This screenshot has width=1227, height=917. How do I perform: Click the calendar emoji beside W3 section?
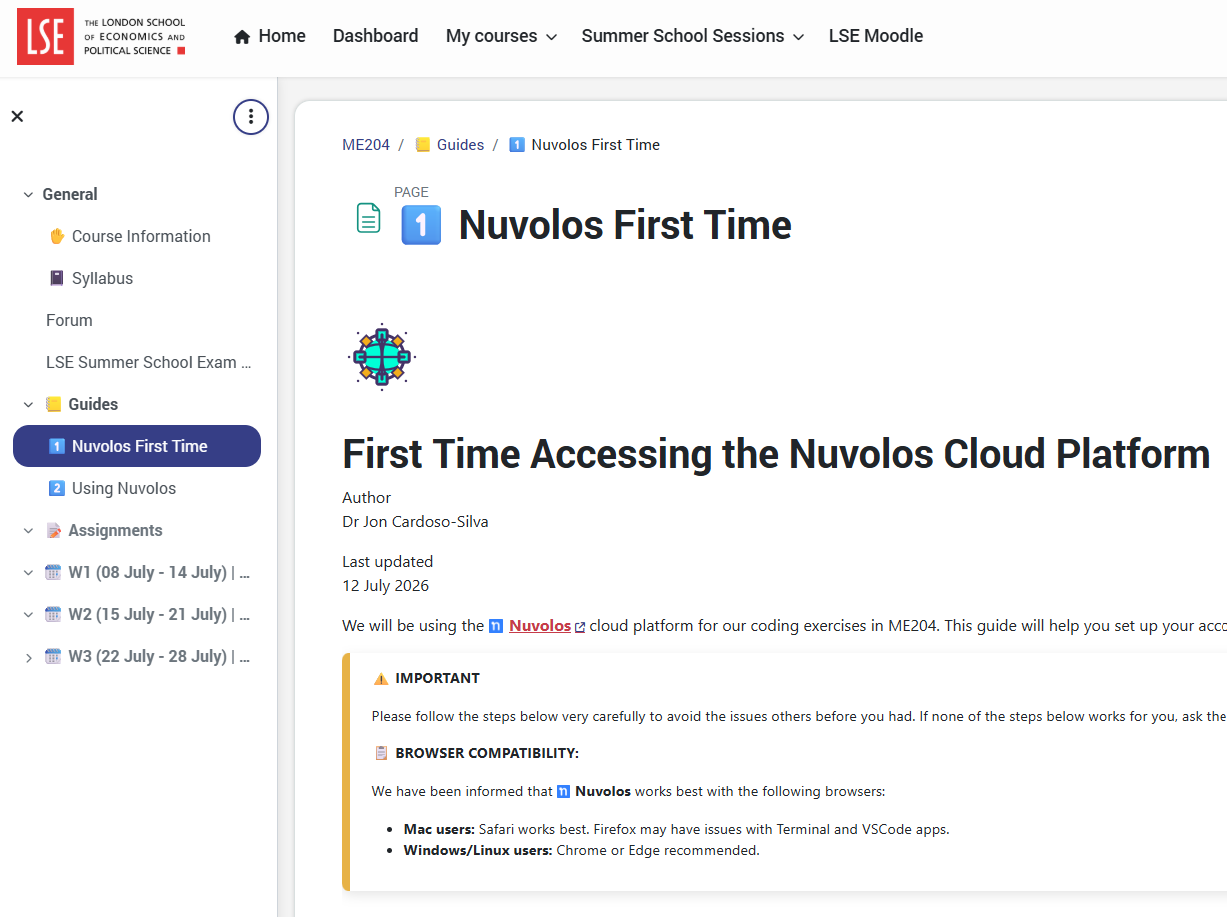point(54,656)
